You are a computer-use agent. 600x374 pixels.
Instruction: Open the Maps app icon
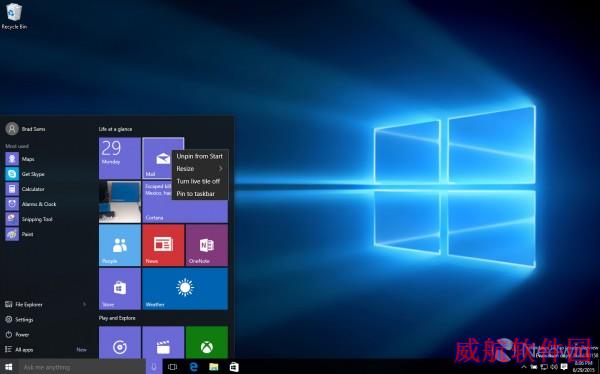[12, 159]
